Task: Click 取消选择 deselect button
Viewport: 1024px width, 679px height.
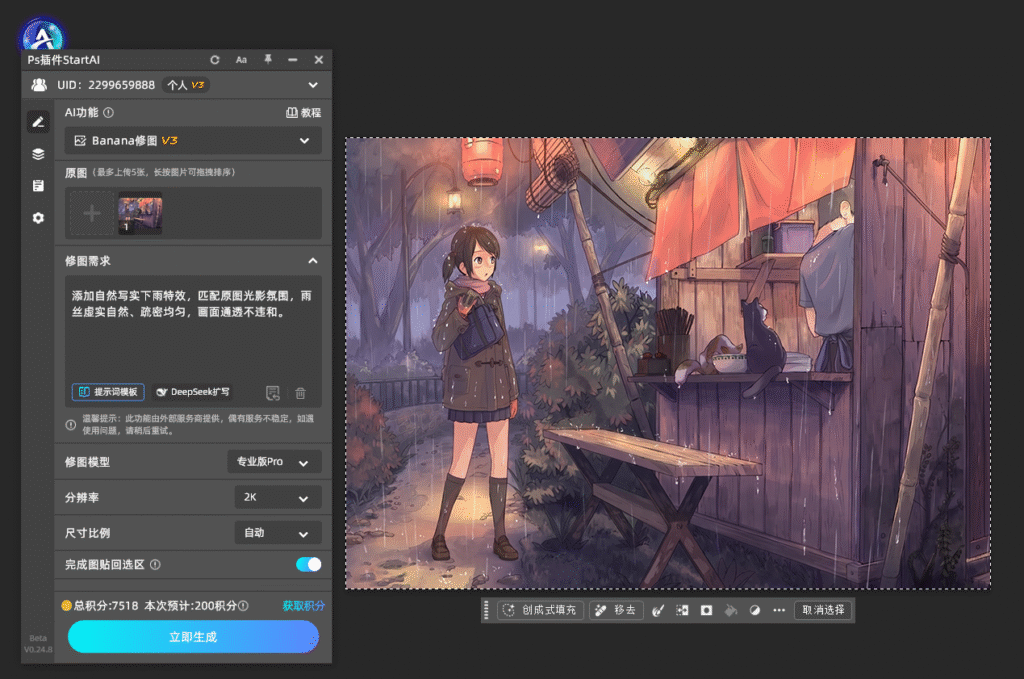Action: click(x=823, y=610)
